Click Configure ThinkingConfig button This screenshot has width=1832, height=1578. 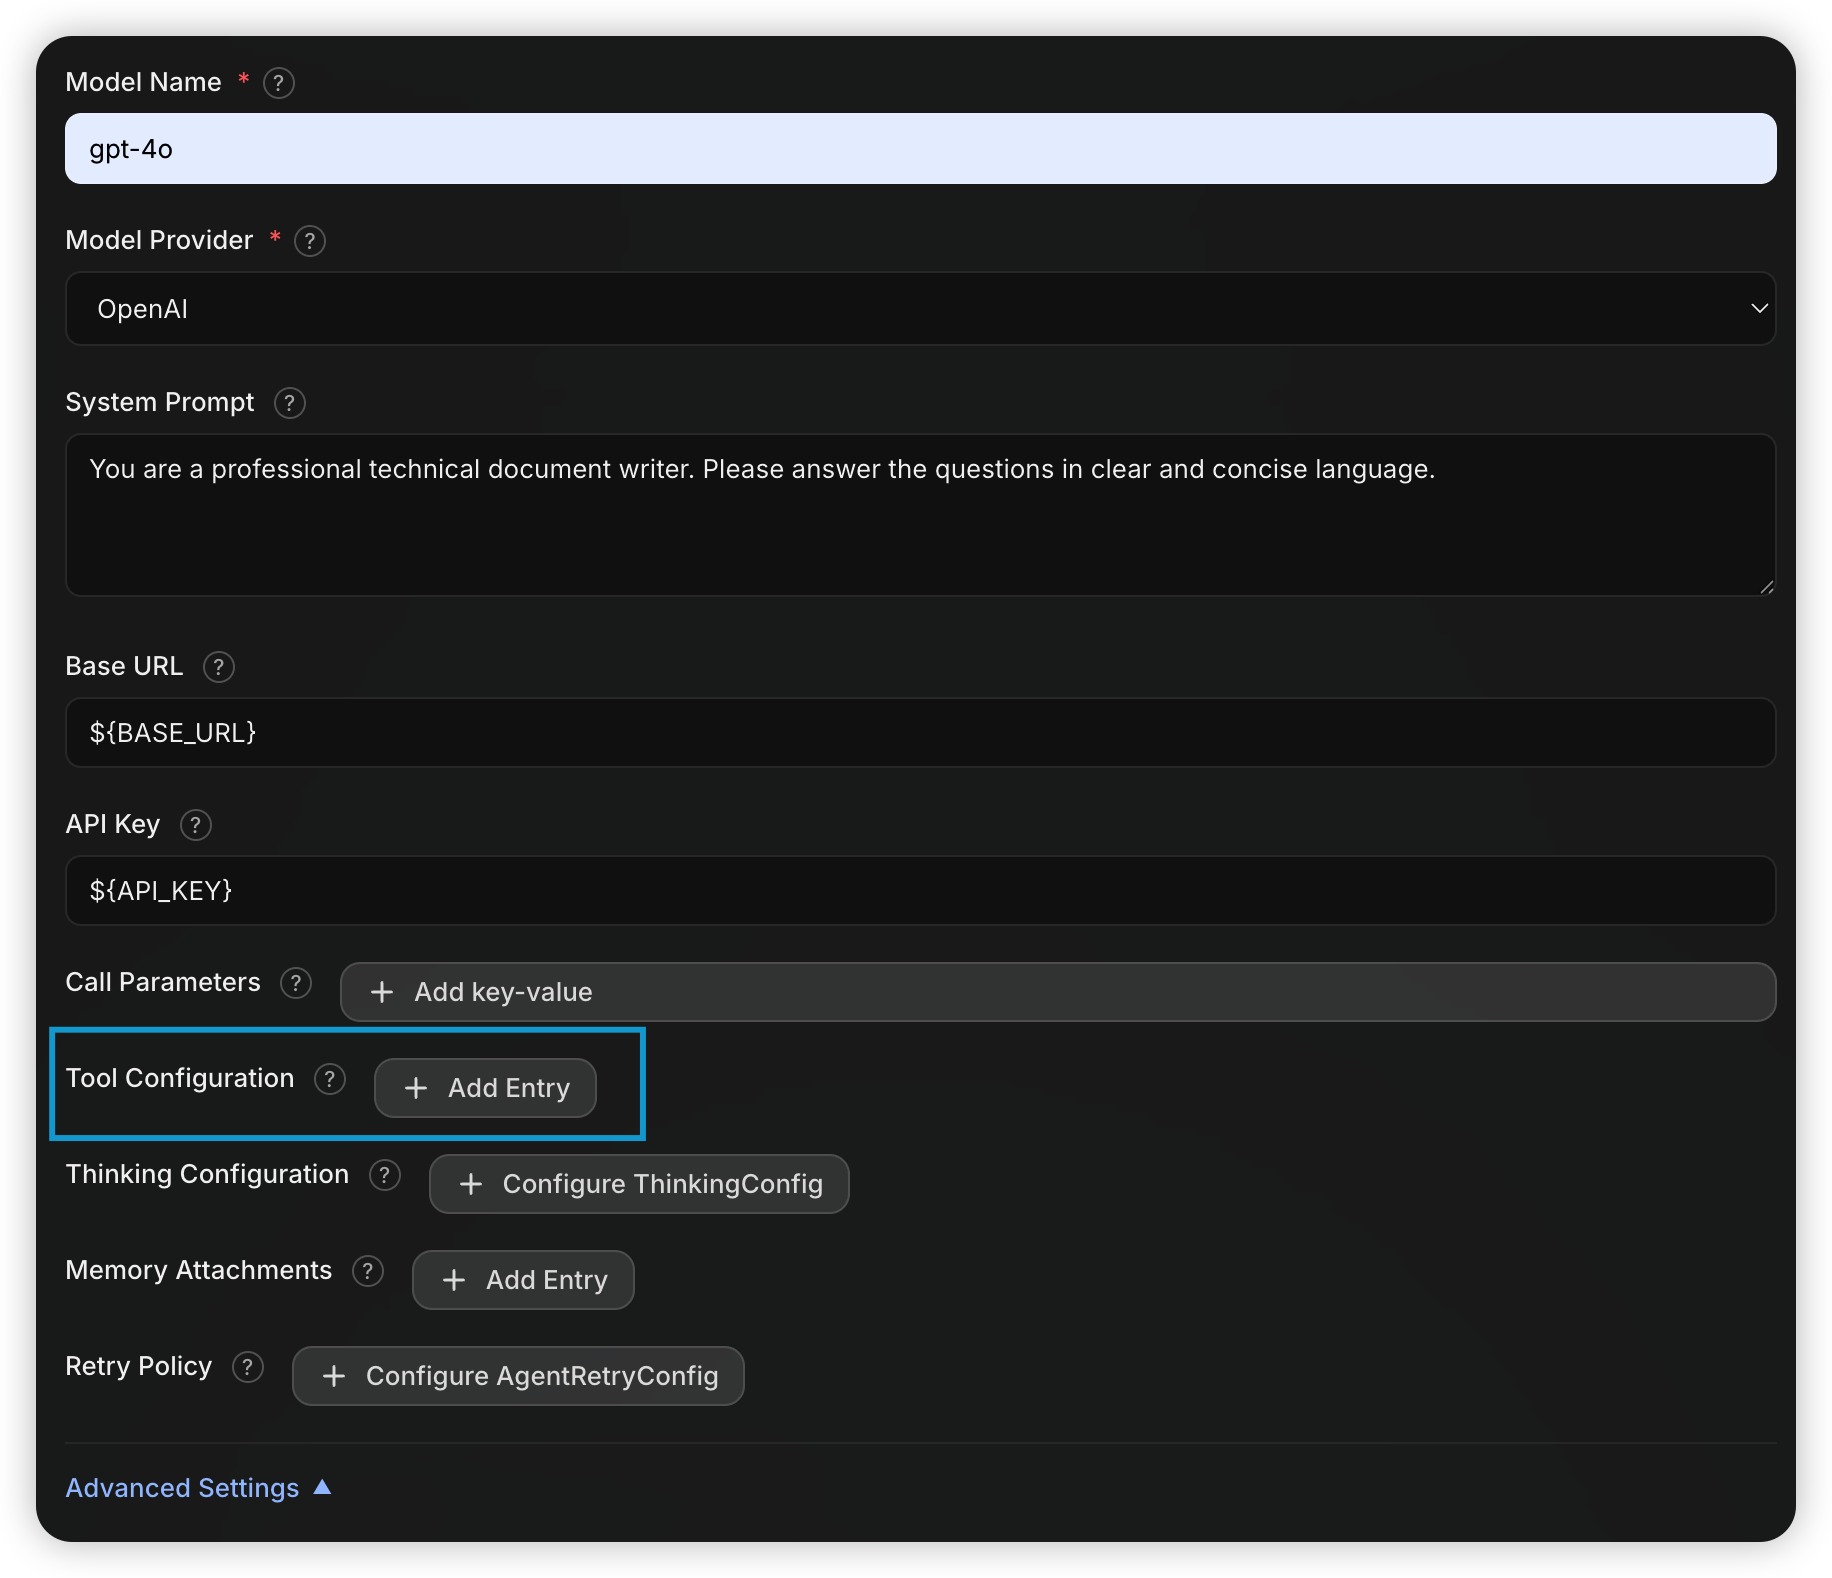point(639,1184)
